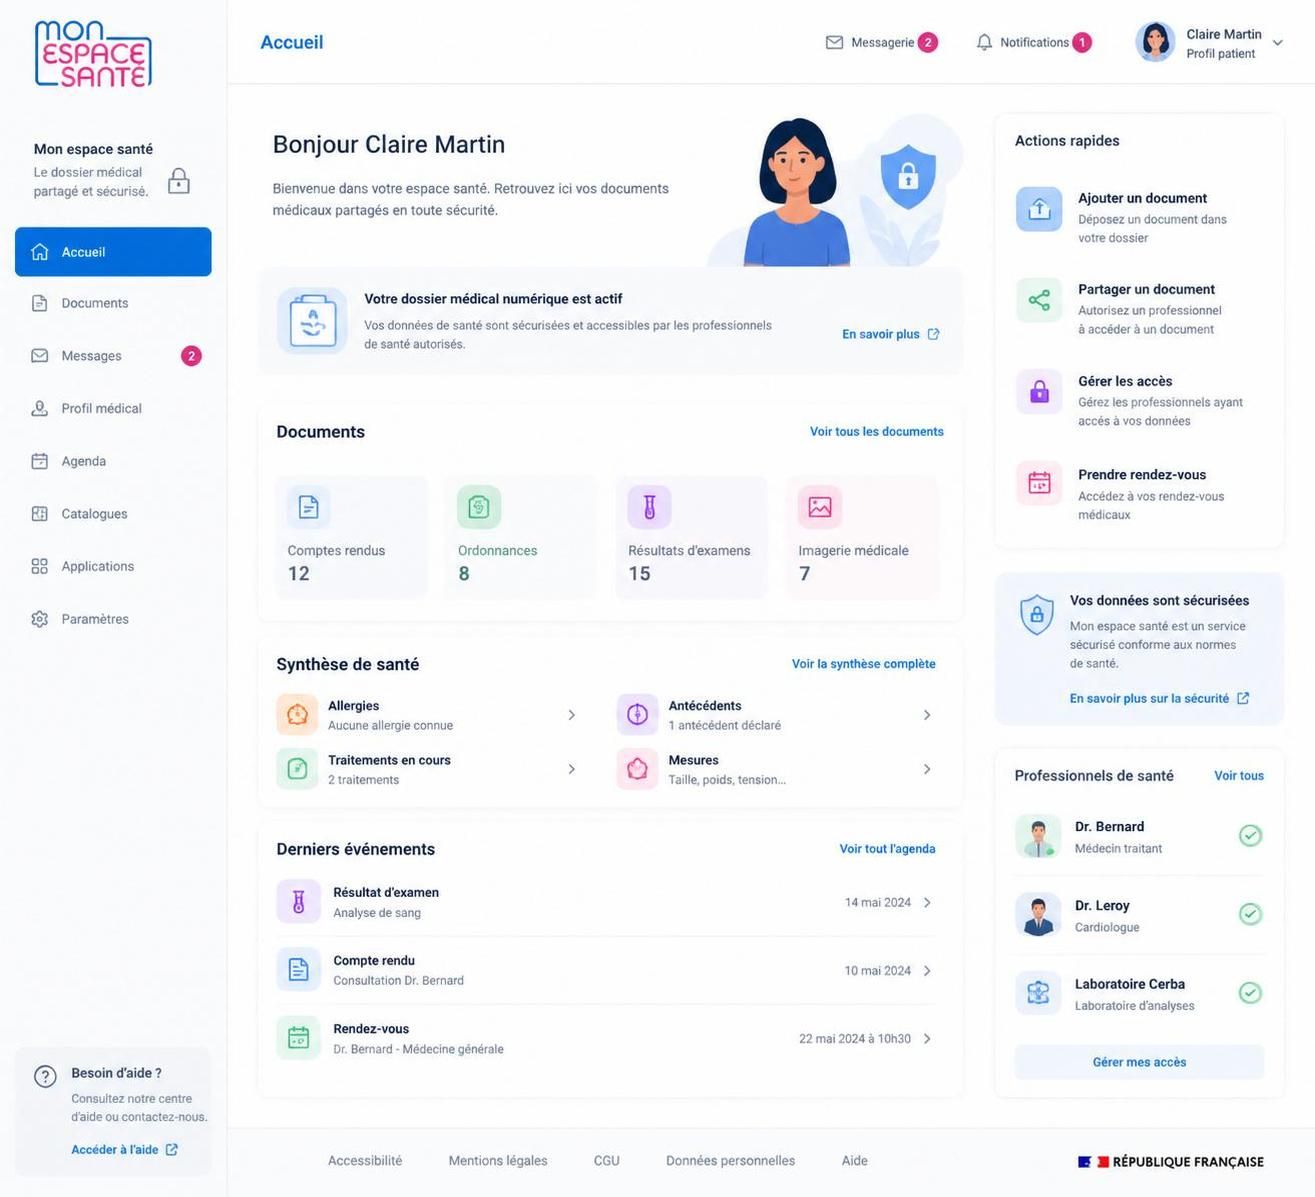Image resolution: width=1315 pixels, height=1197 pixels.
Task: Toggle the green check for Dr. Bernard access
Action: pyautogui.click(x=1250, y=835)
